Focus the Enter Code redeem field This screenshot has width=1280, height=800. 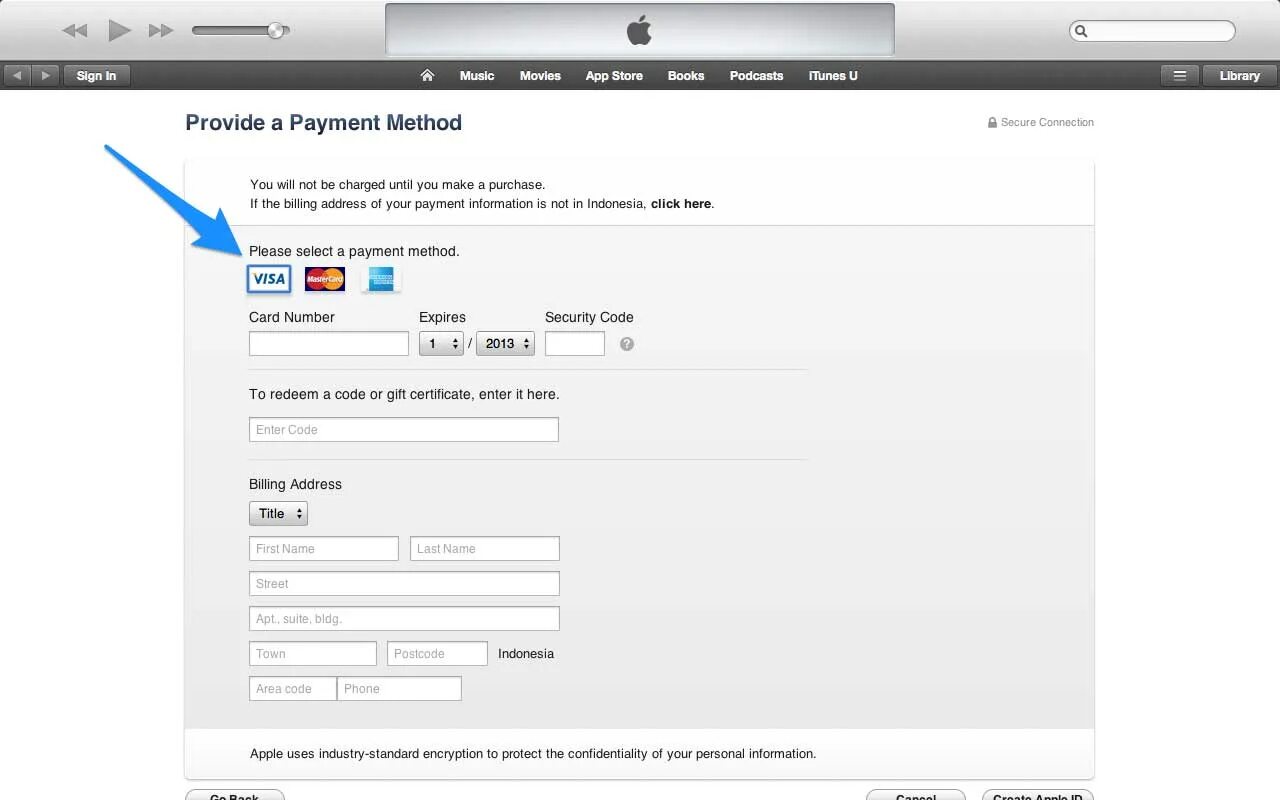[x=404, y=430]
